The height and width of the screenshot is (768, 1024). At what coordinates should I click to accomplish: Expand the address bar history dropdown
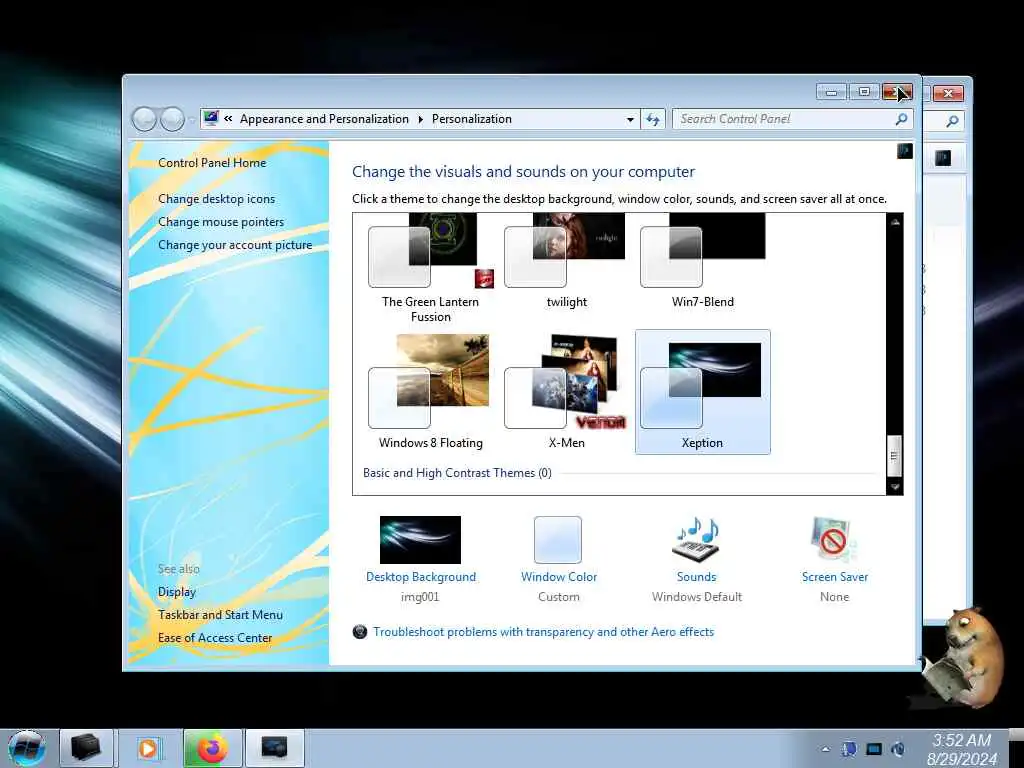pyautogui.click(x=630, y=120)
